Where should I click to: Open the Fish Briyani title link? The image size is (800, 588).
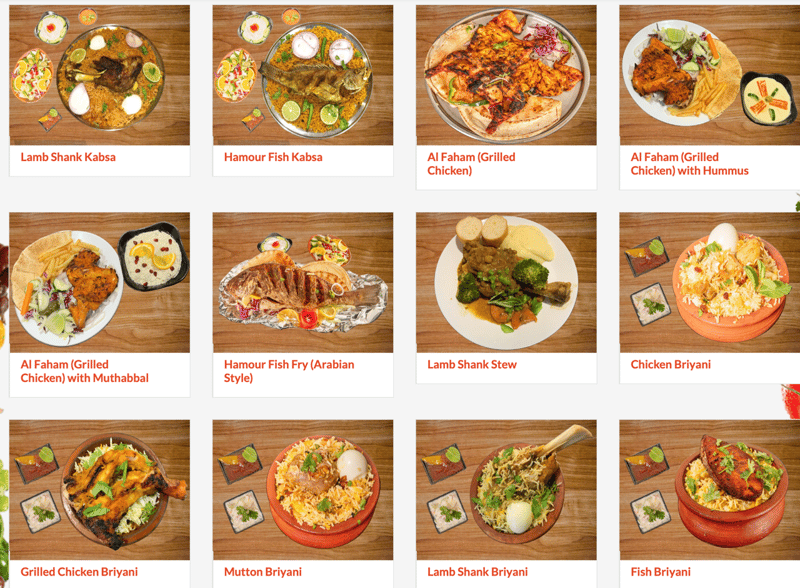[660, 572]
